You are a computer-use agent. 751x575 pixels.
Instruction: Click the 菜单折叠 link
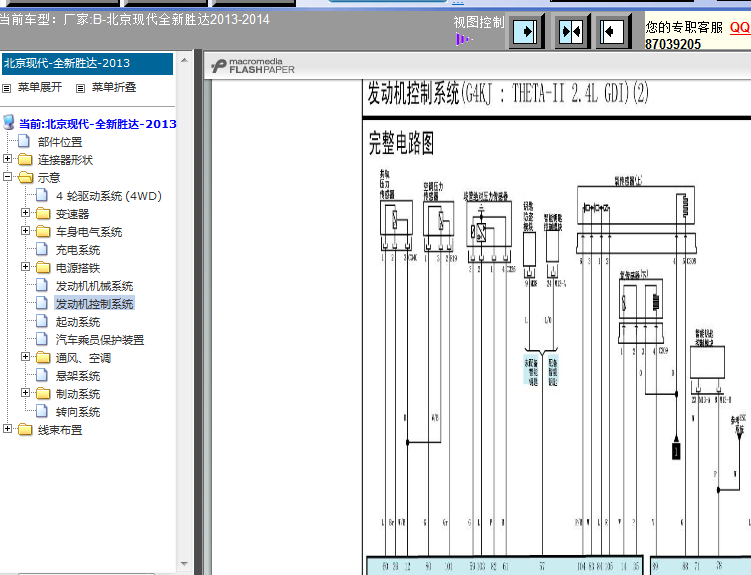pos(114,87)
